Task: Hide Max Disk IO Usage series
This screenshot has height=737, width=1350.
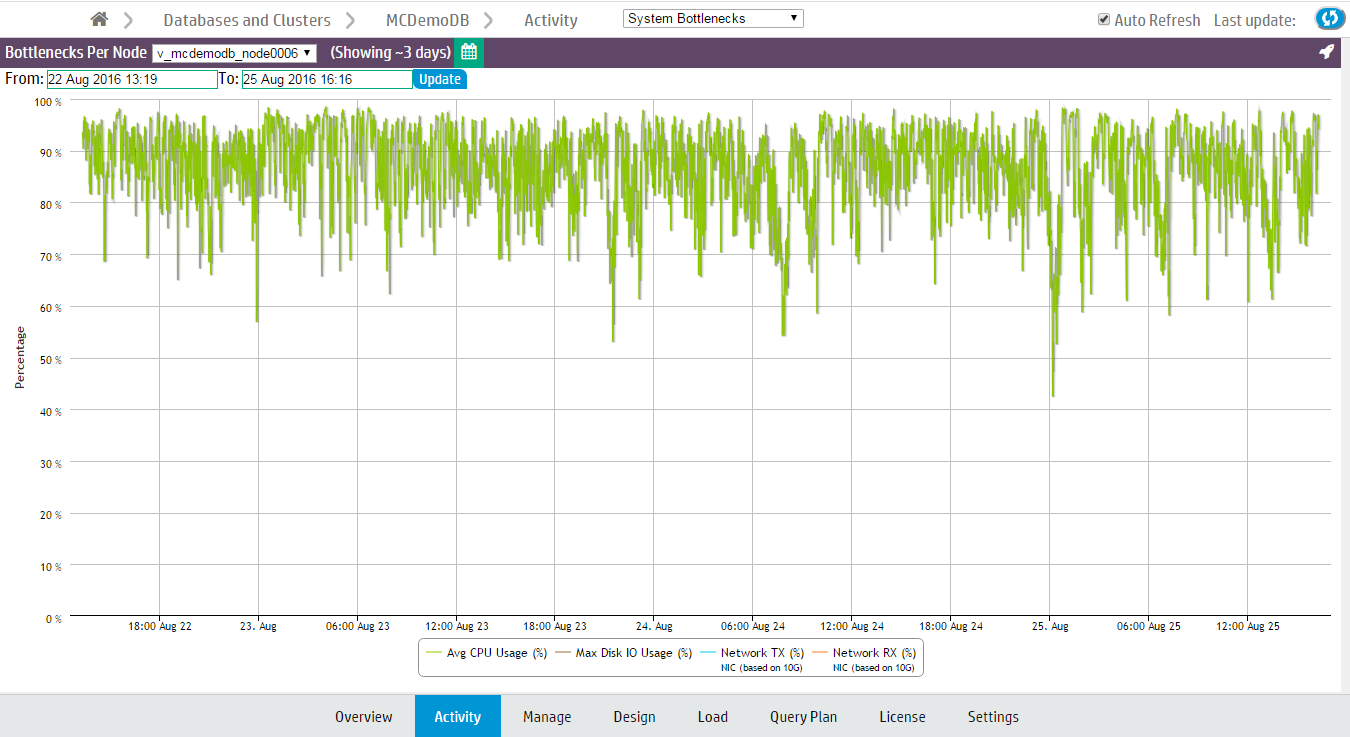Action: coord(624,653)
